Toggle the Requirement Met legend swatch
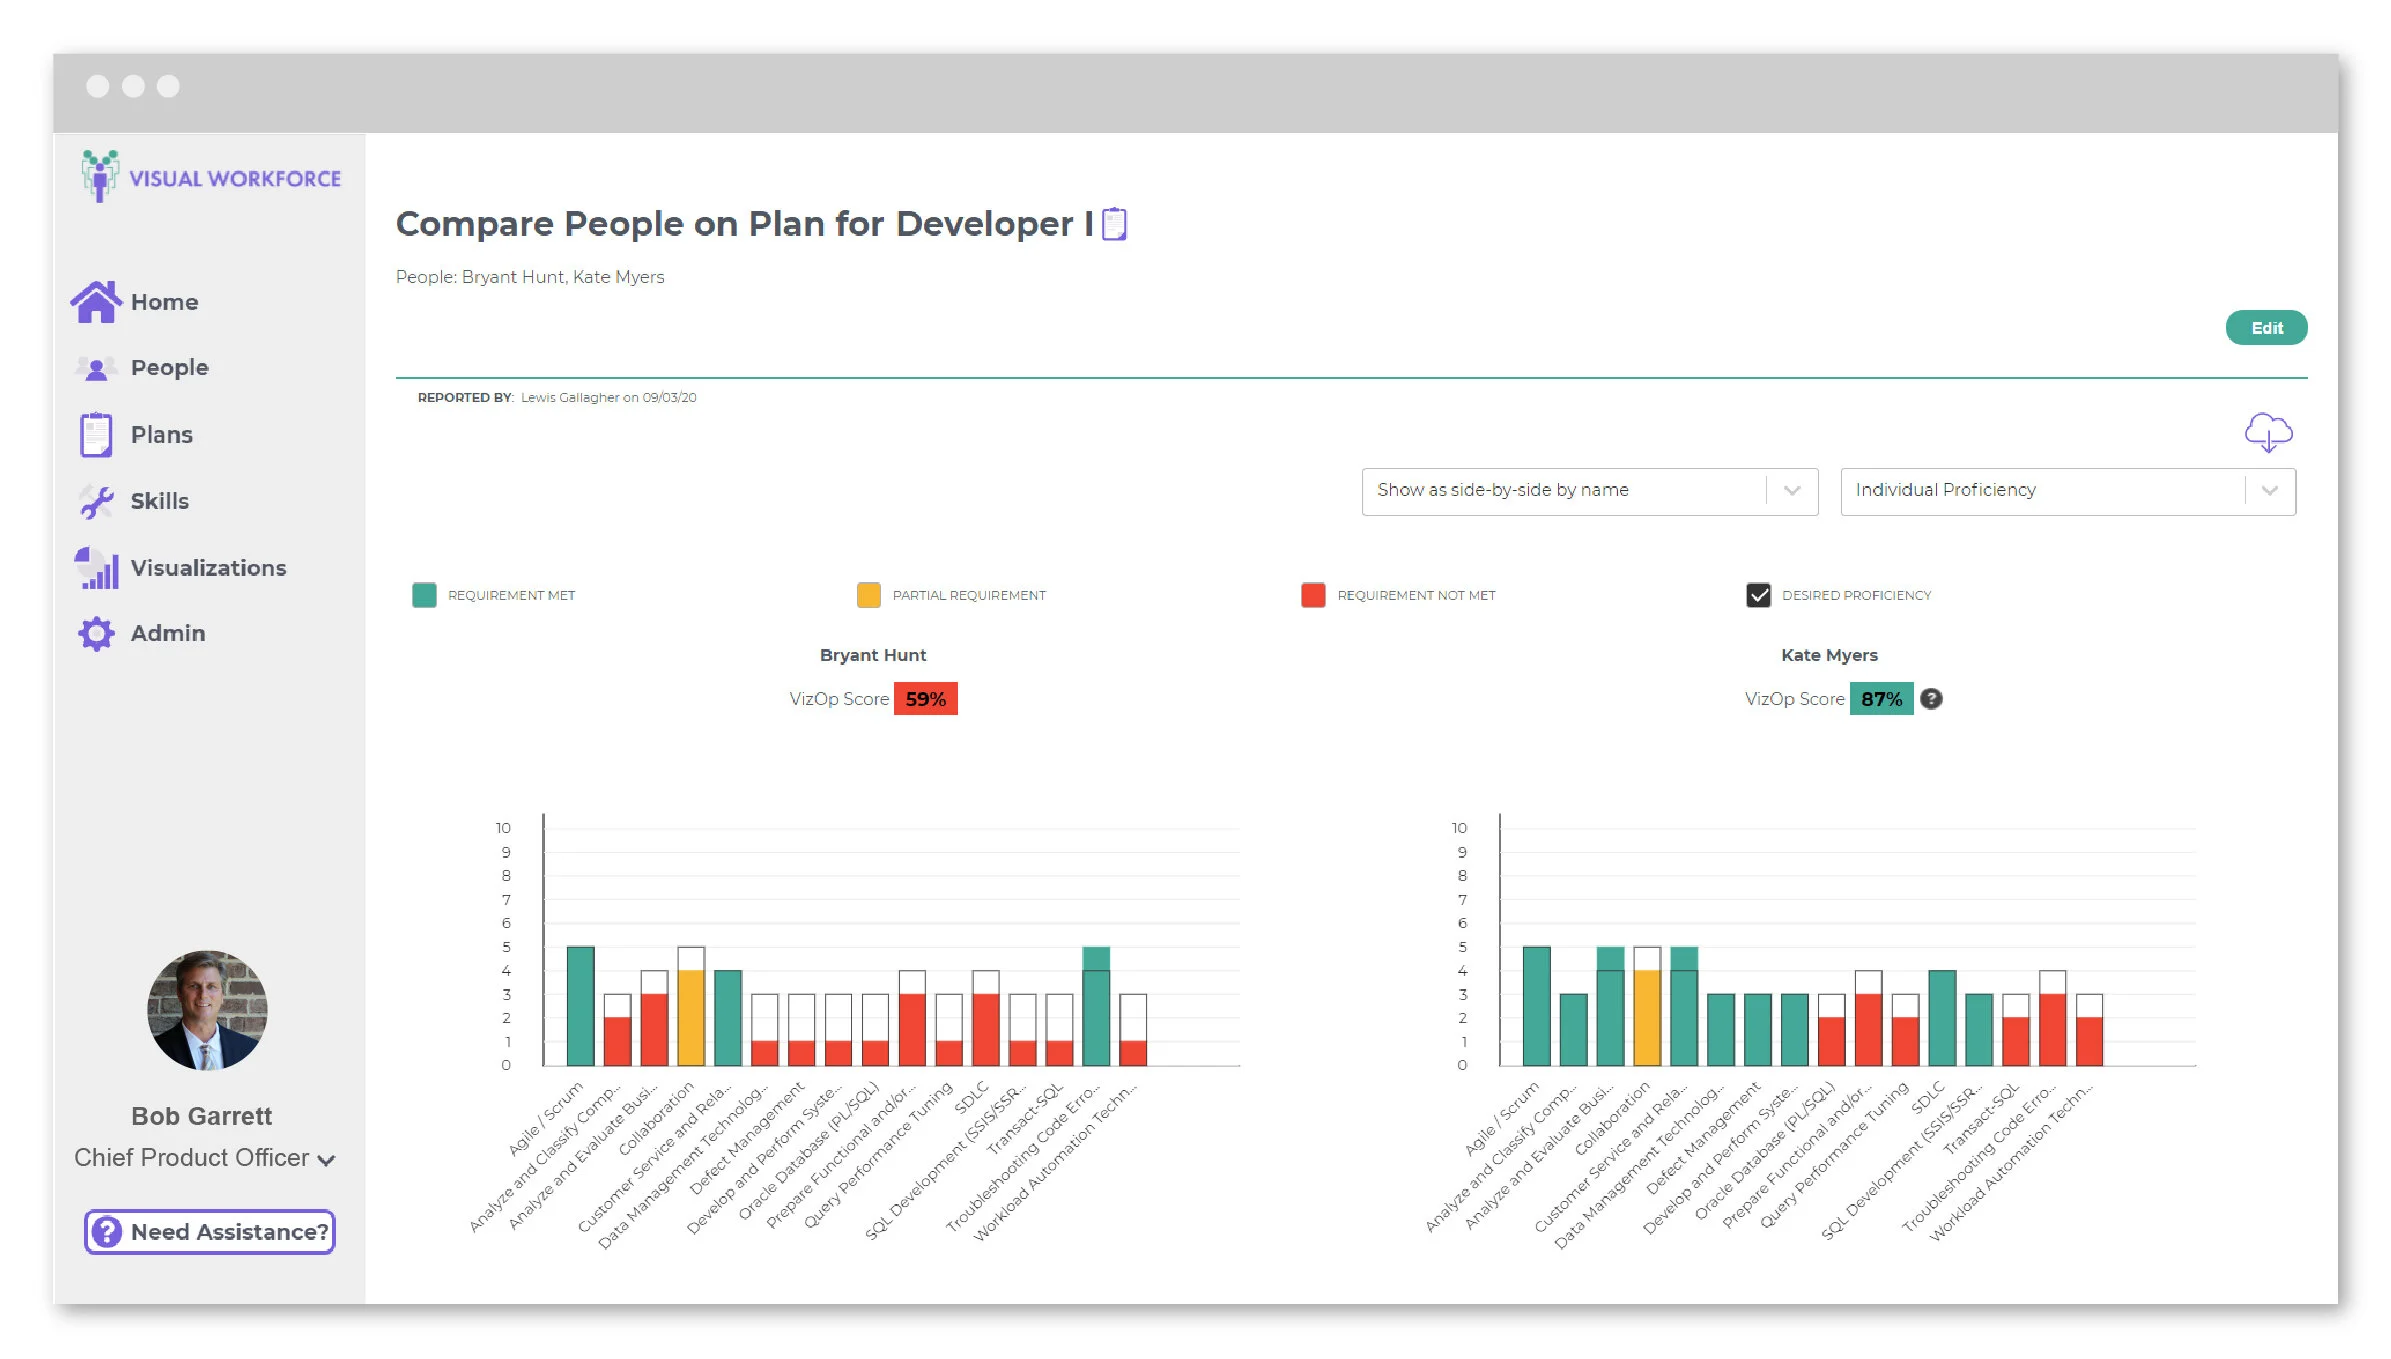Viewport: 2391px width, 1359px height. tap(424, 594)
